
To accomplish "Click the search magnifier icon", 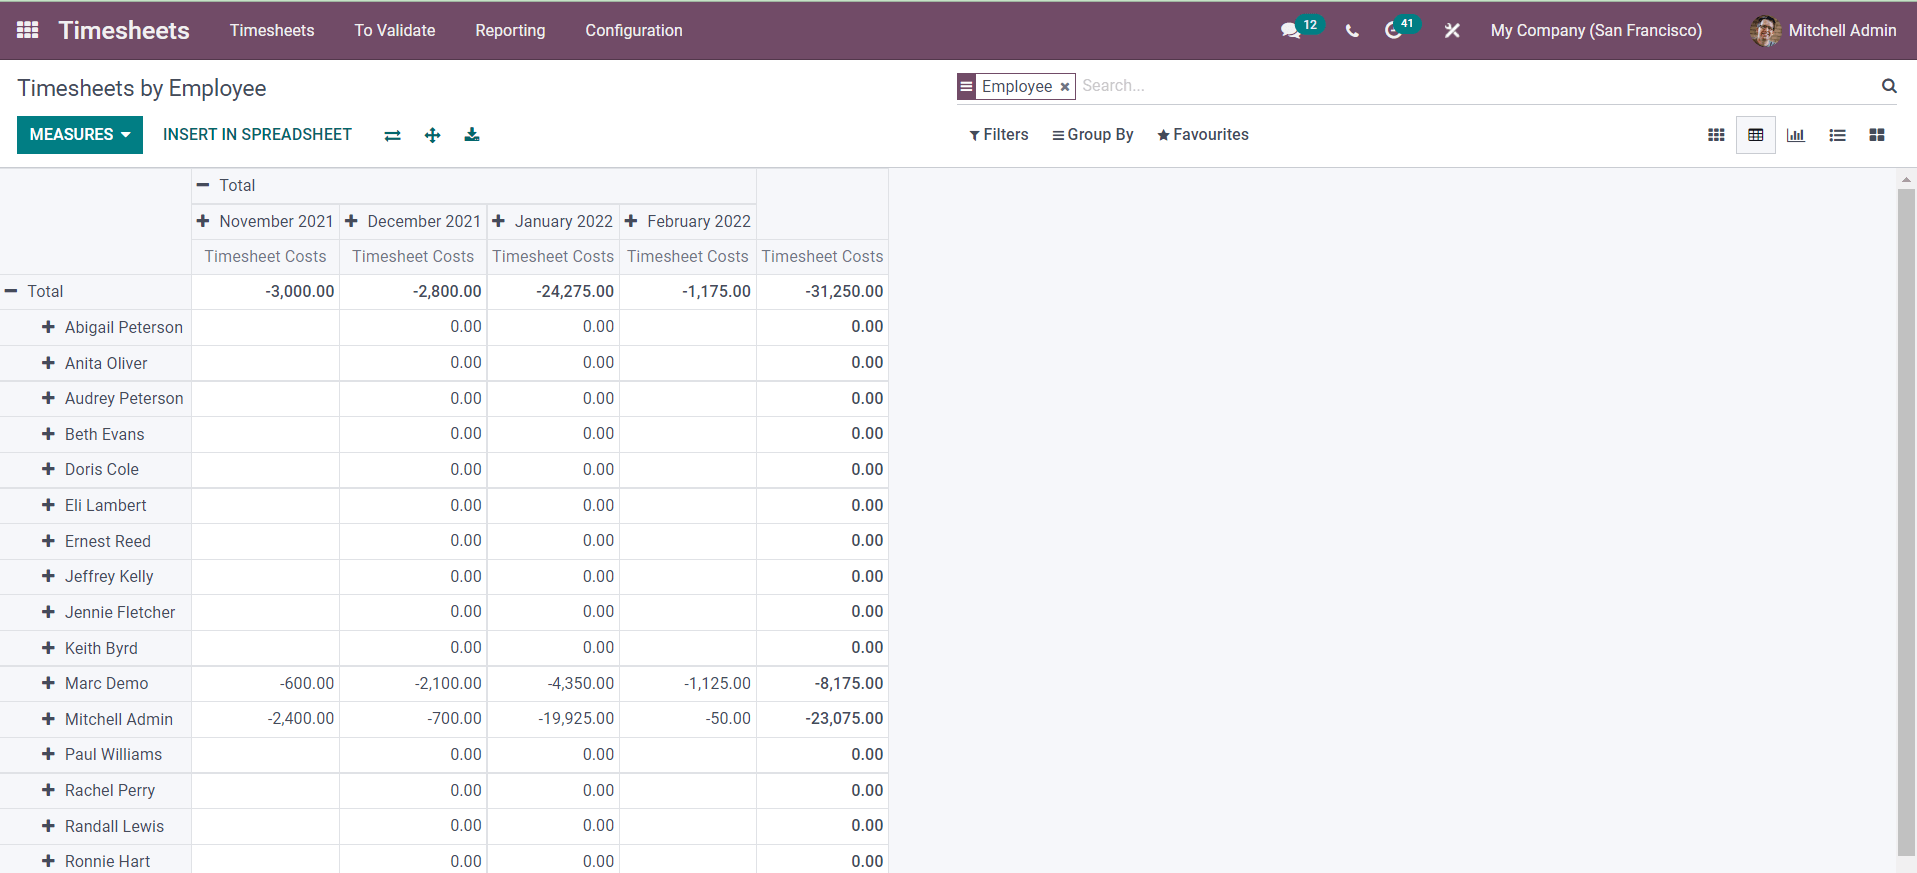I will [1889, 86].
